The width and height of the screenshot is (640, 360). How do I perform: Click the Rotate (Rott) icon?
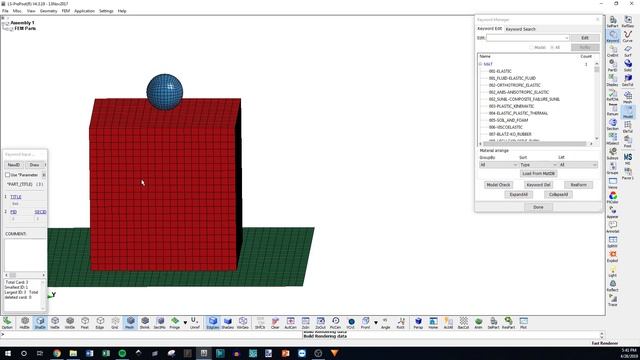pos(401,322)
